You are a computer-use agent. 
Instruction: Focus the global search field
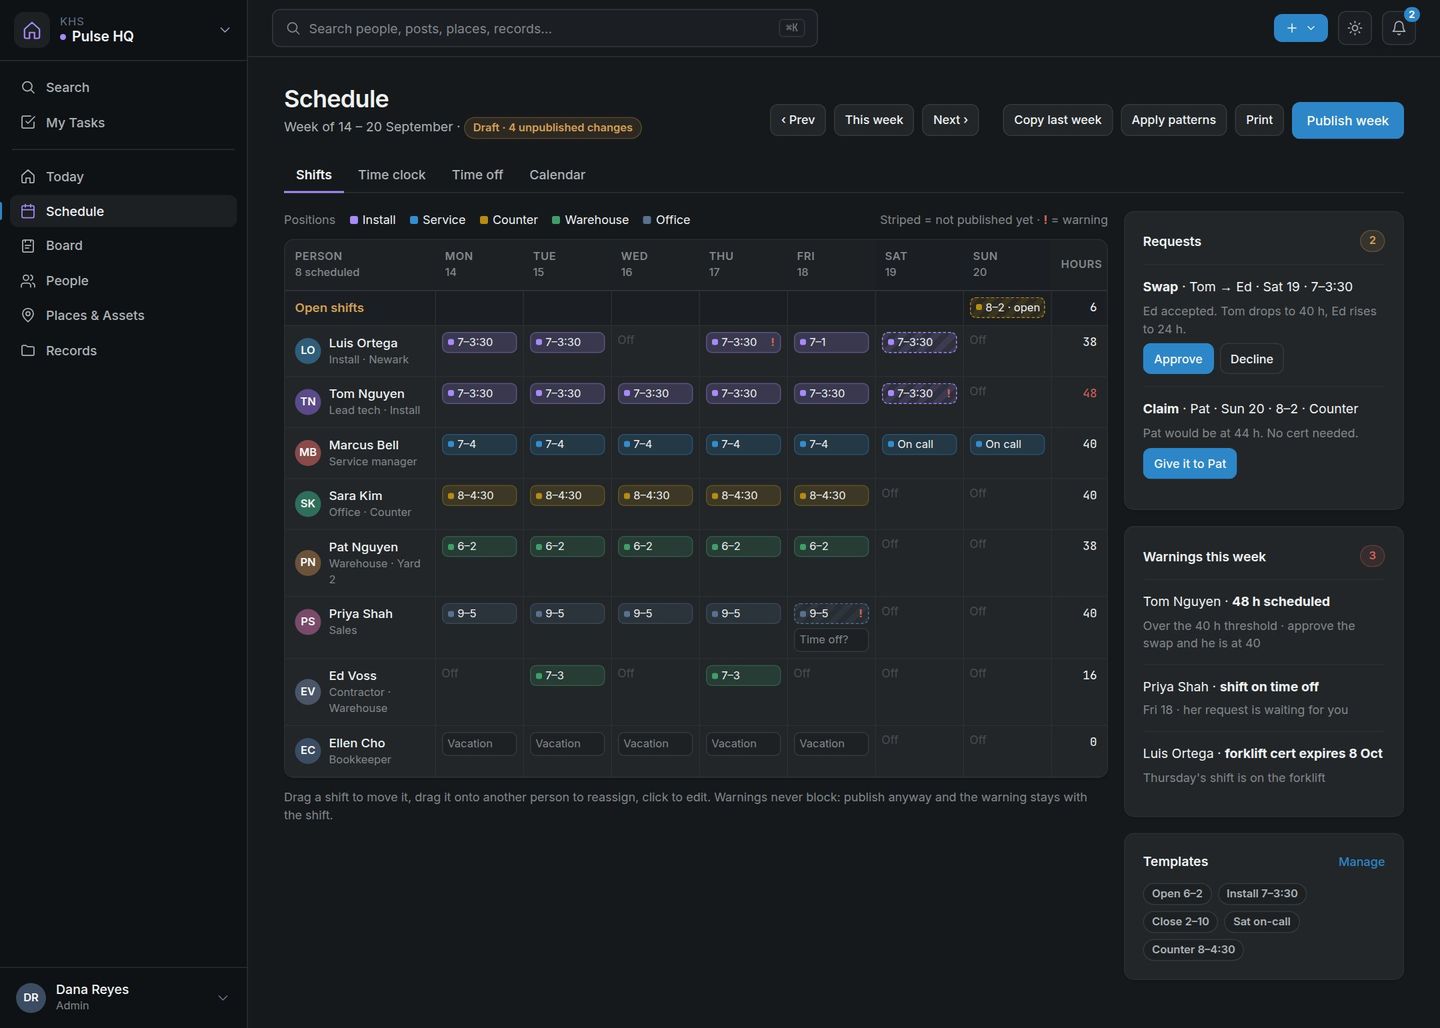tap(545, 28)
